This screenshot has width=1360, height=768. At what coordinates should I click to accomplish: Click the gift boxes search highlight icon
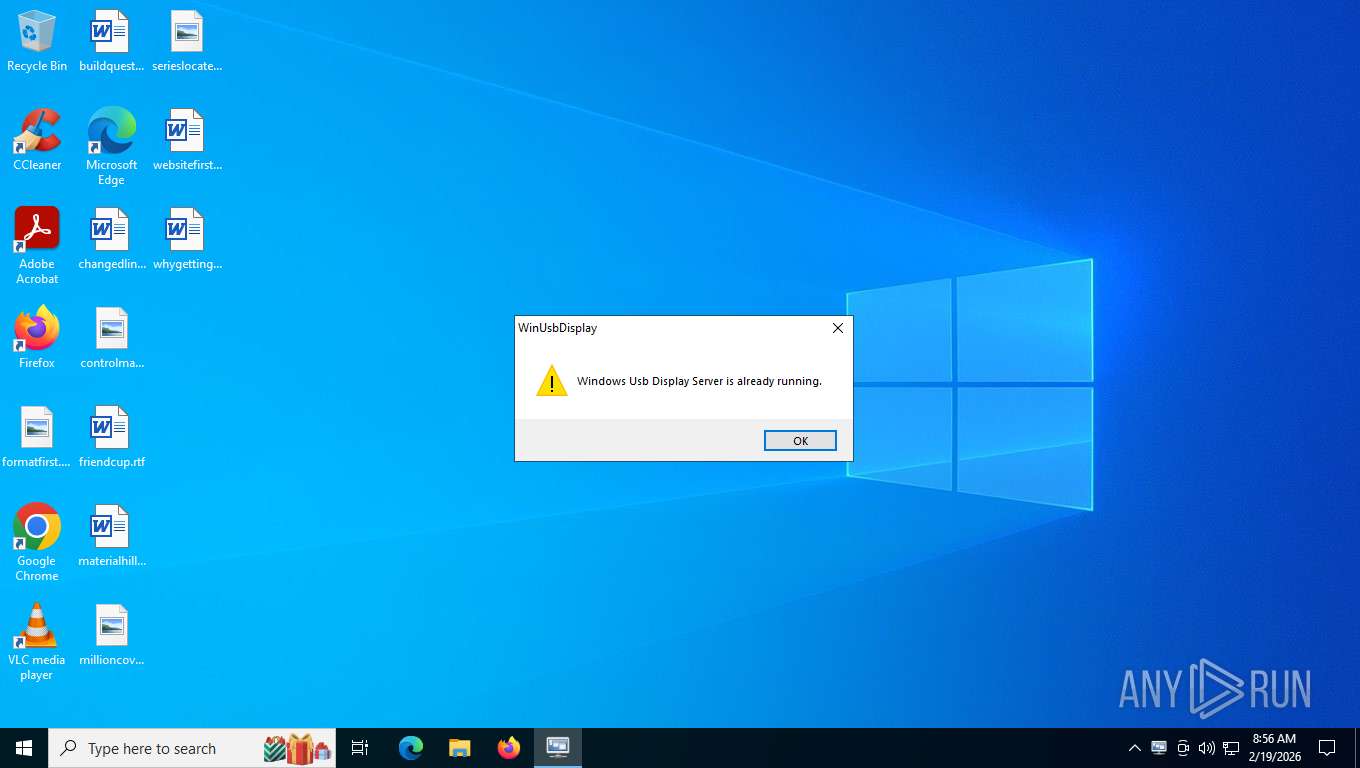pyautogui.click(x=297, y=748)
